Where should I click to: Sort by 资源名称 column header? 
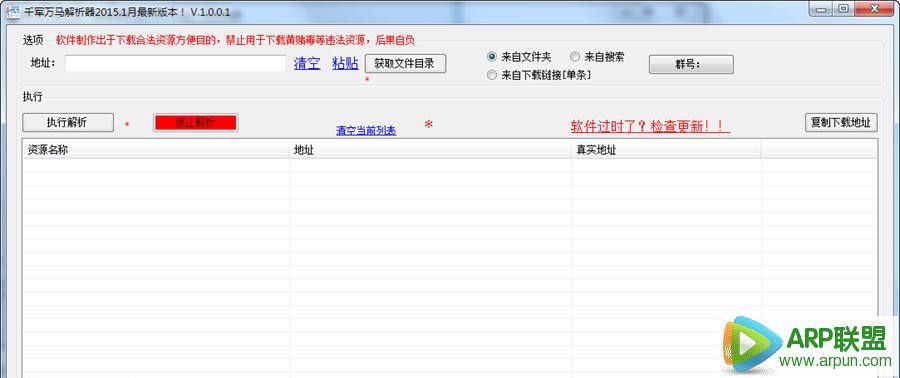pos(156,150)
